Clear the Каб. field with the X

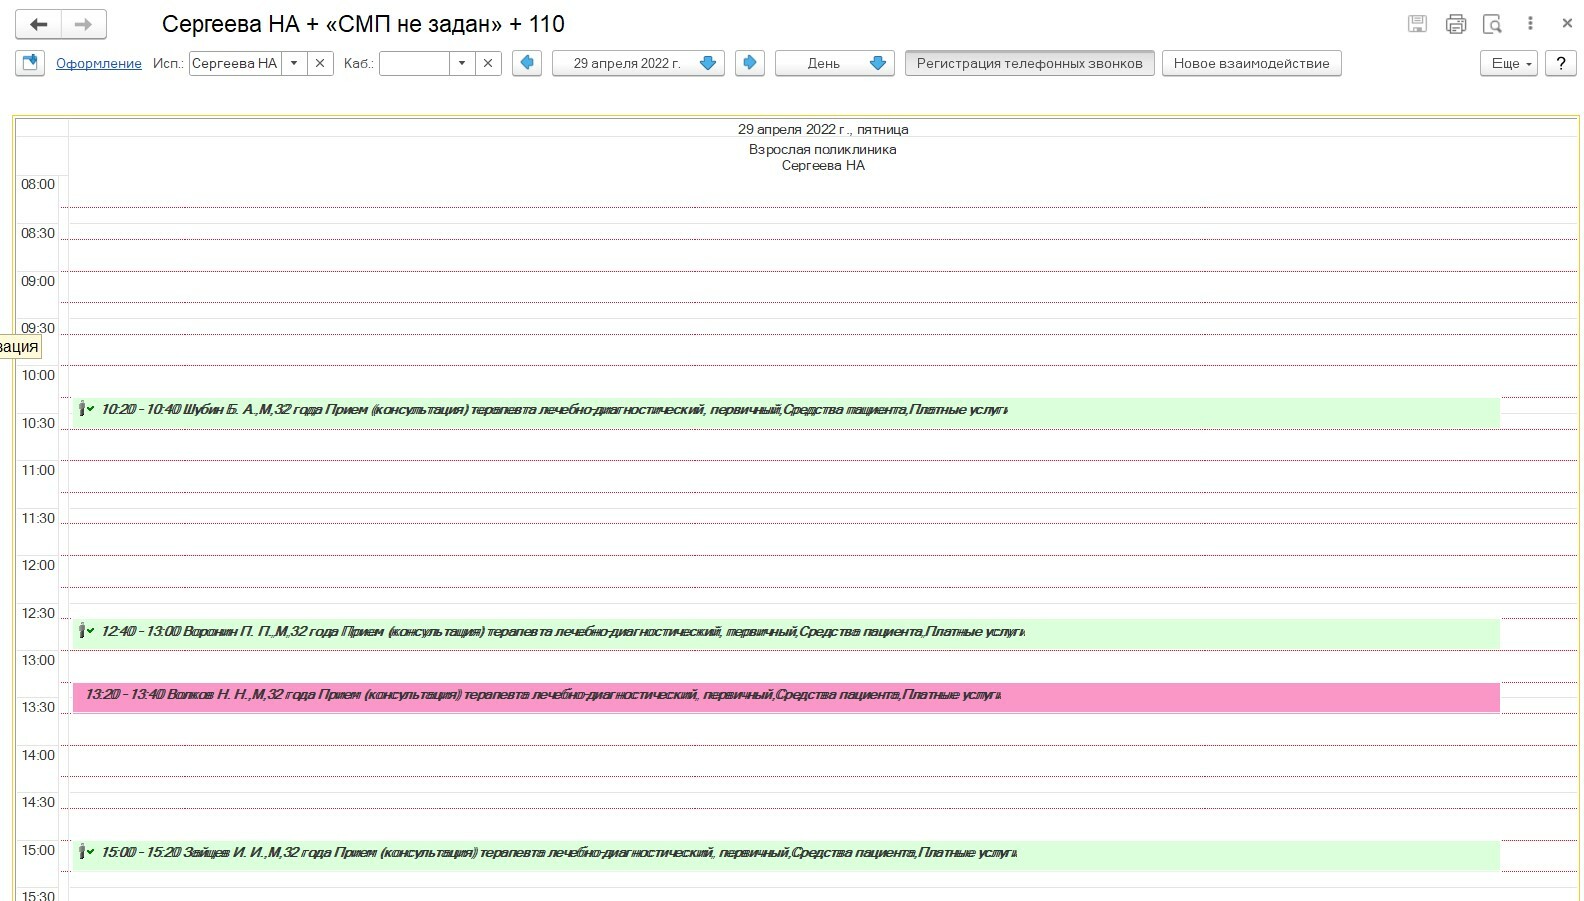pyautogui.click(x=488, y=63)
